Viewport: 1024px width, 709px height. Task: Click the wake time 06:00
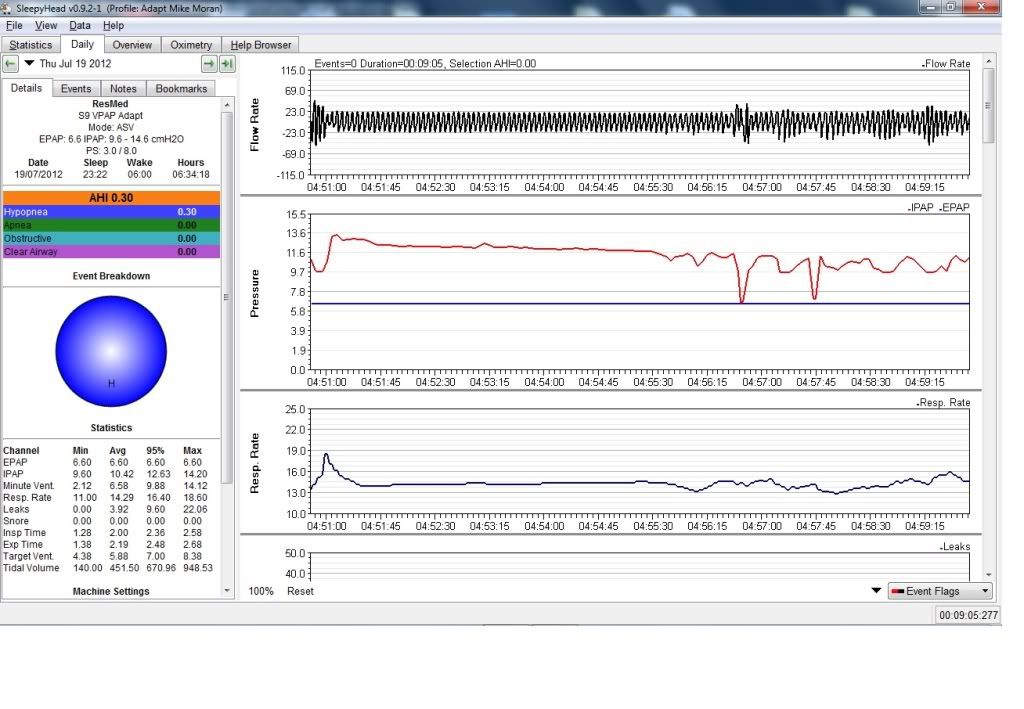(139, 174)
